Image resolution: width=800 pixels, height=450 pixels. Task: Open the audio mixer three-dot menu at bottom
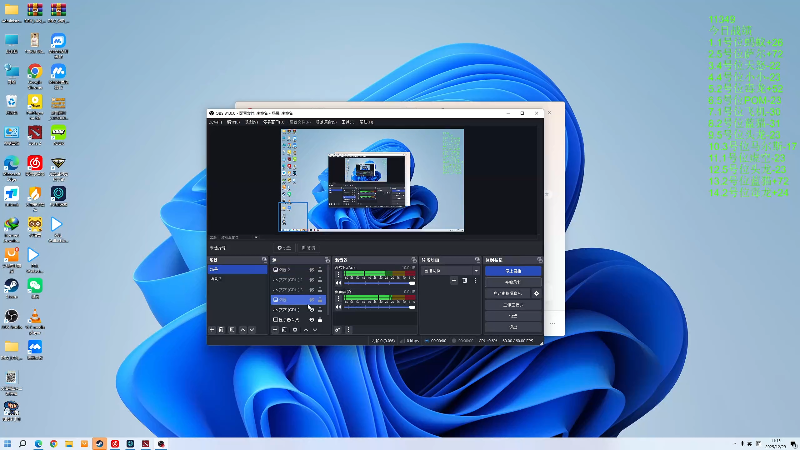(x=348, y=330)
